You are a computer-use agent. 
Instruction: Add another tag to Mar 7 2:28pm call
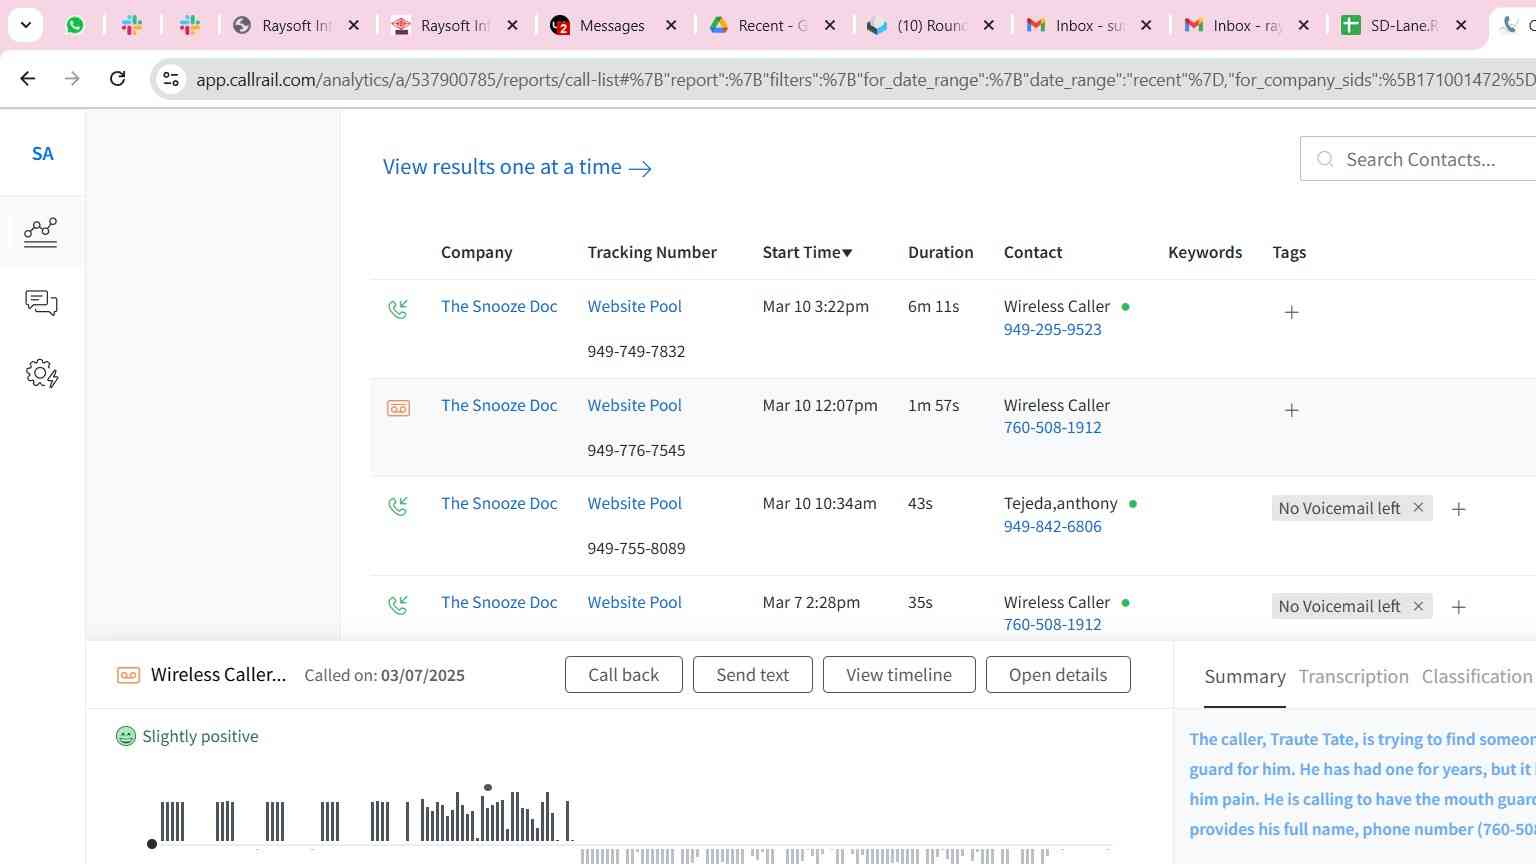click(x=1458, y=607)
